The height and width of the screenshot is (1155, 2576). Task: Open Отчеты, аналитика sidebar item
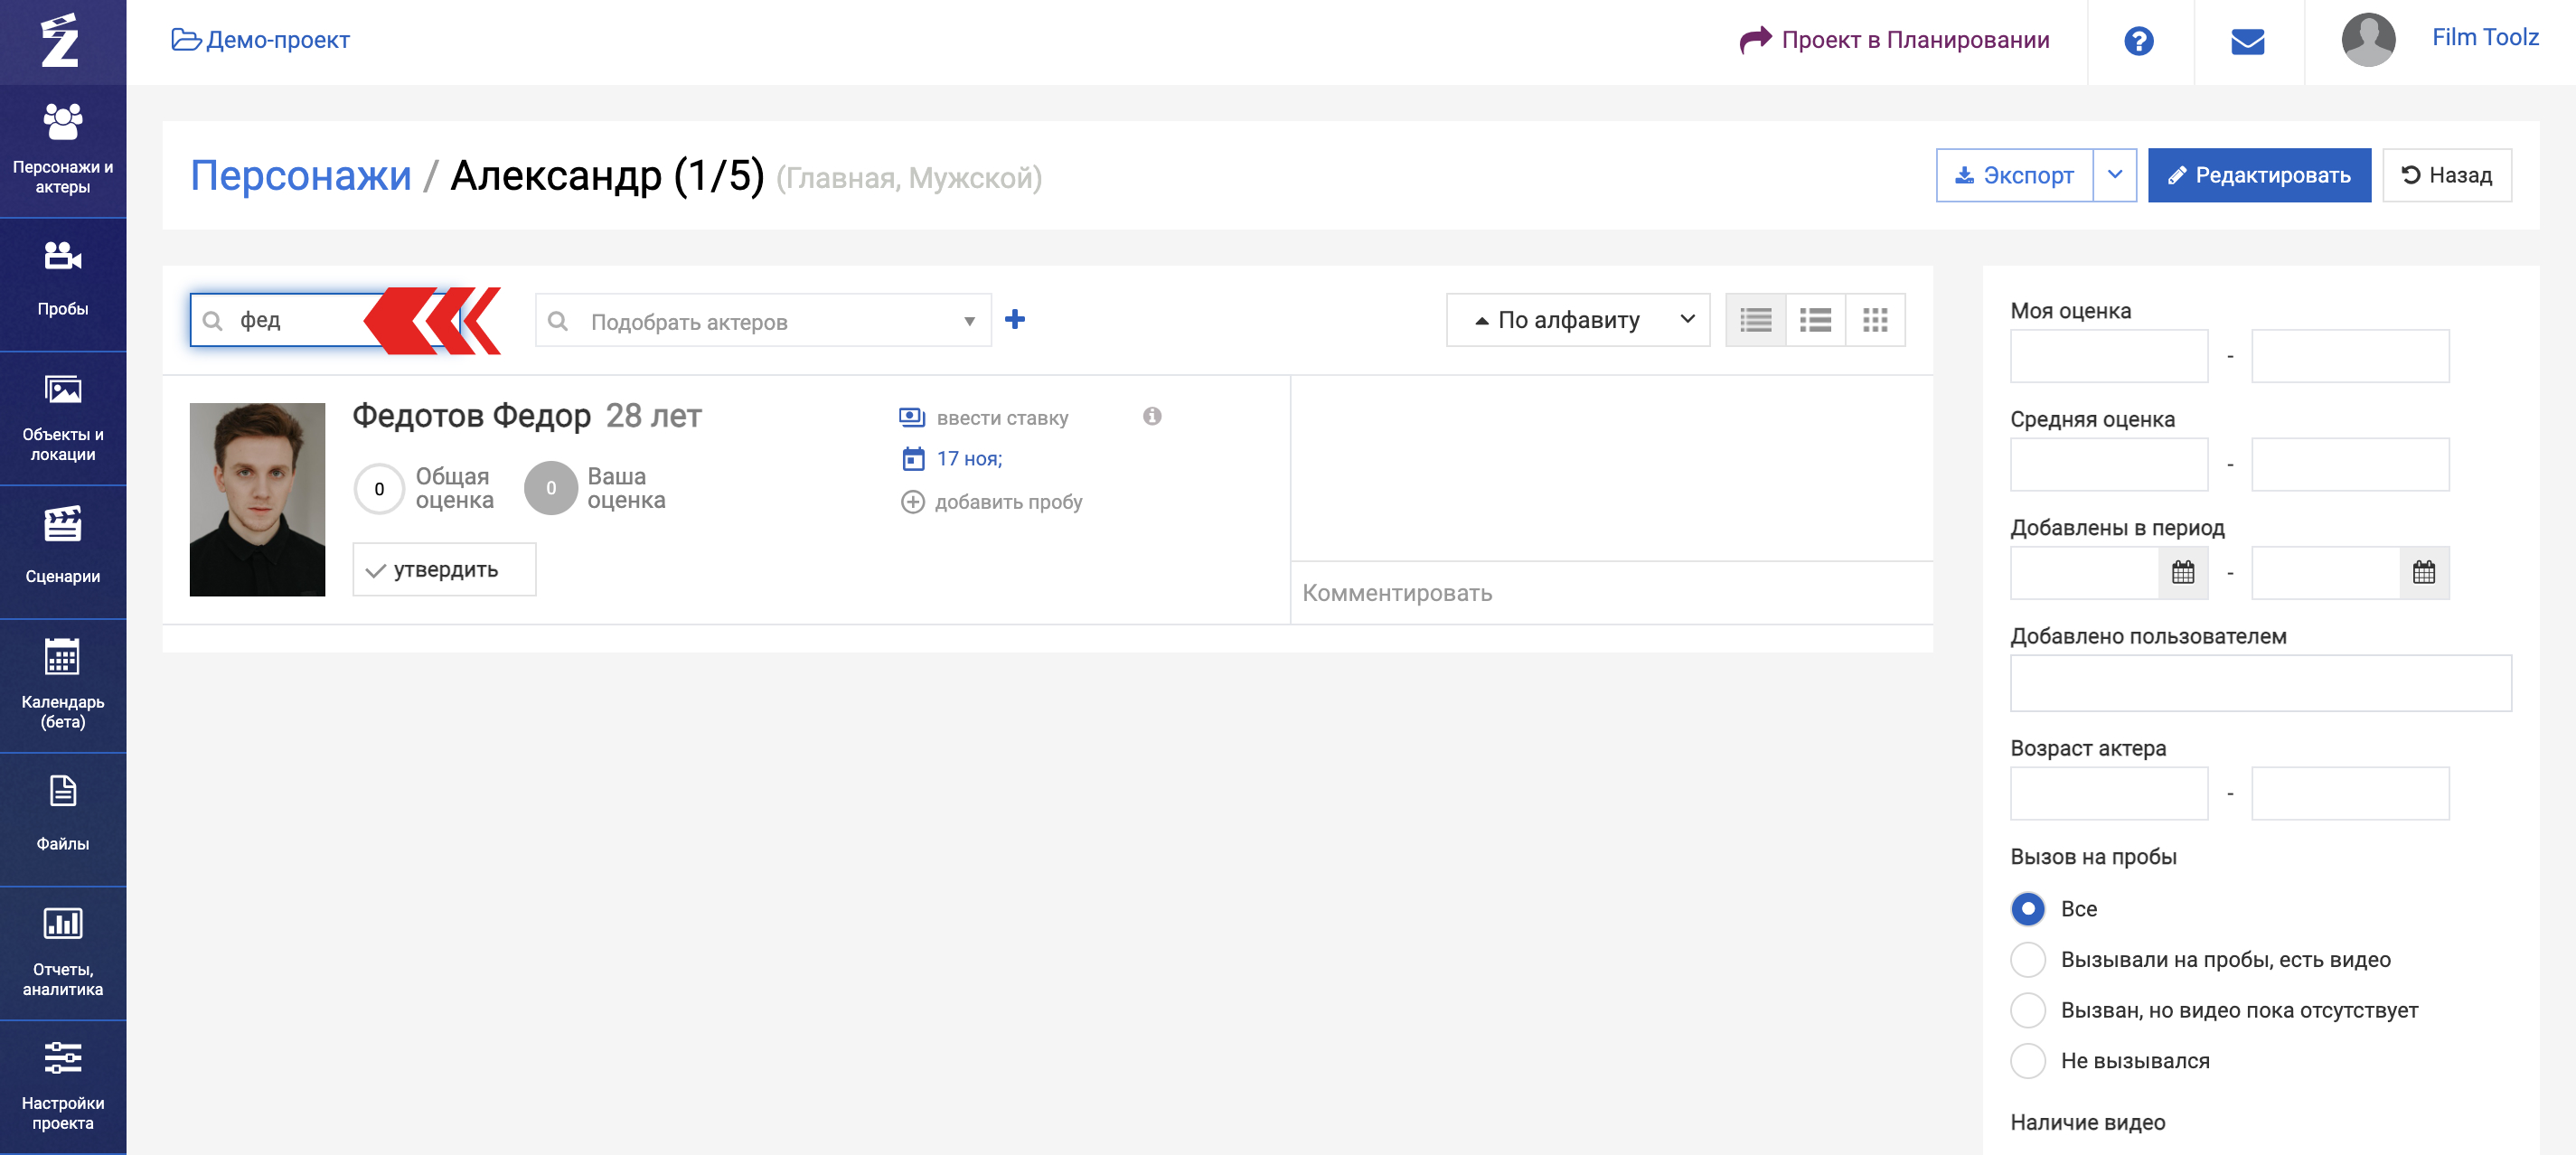point(63,954)
